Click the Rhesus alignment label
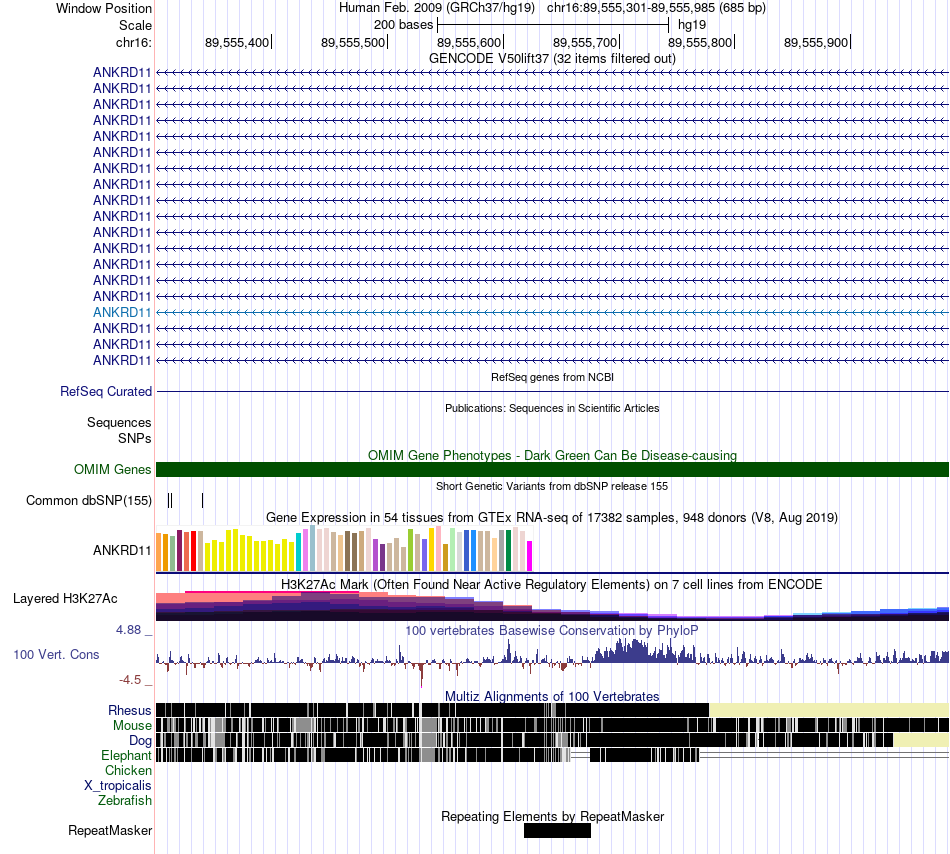Image resolution: width=950 pixels, height=854 pixels. click(130, 710)
